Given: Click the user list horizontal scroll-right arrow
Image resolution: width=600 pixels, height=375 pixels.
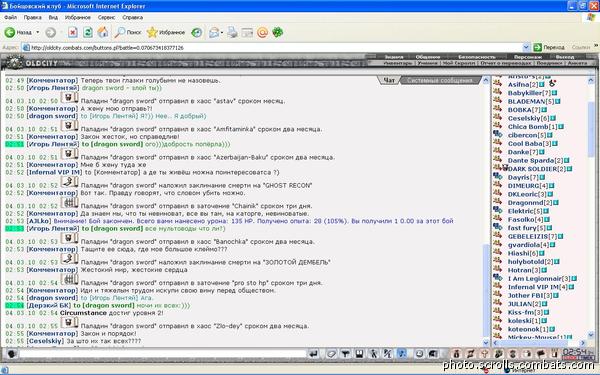Looking at the screenshot, I should [x=583, y=343].
